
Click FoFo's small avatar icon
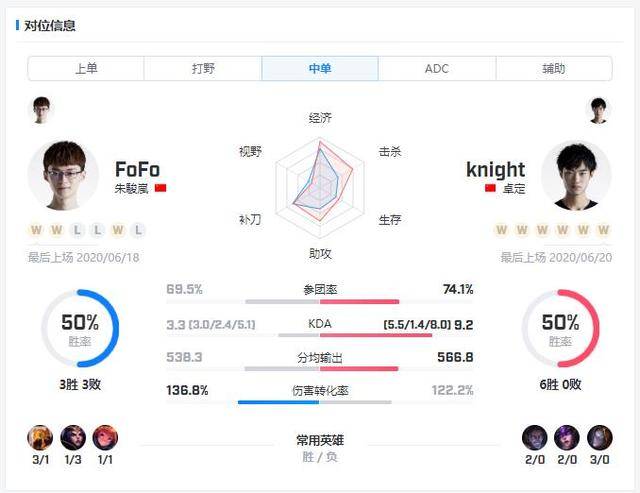click(41, 109)
